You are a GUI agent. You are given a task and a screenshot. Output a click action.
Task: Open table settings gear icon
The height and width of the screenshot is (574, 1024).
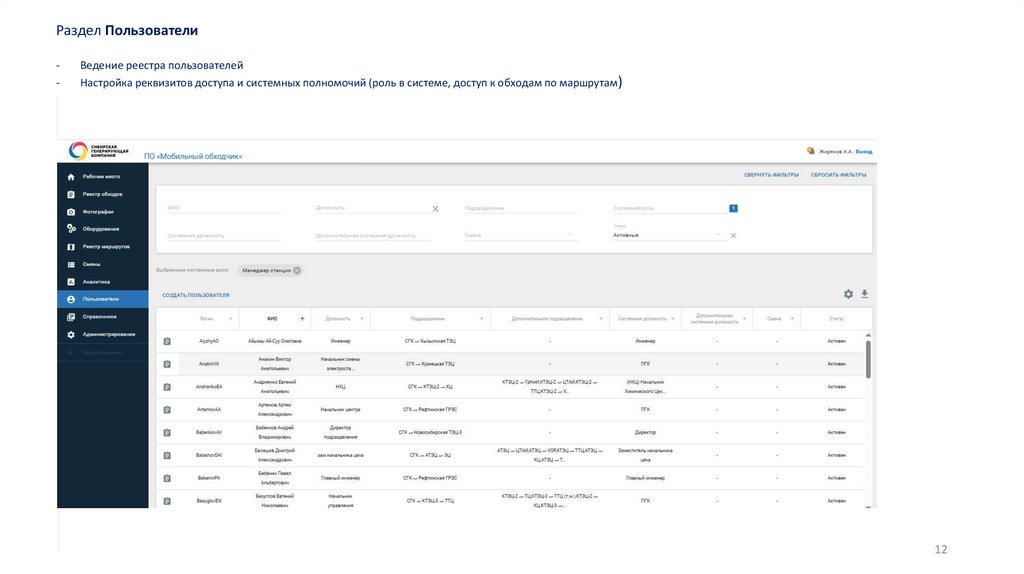click(848, 294)
